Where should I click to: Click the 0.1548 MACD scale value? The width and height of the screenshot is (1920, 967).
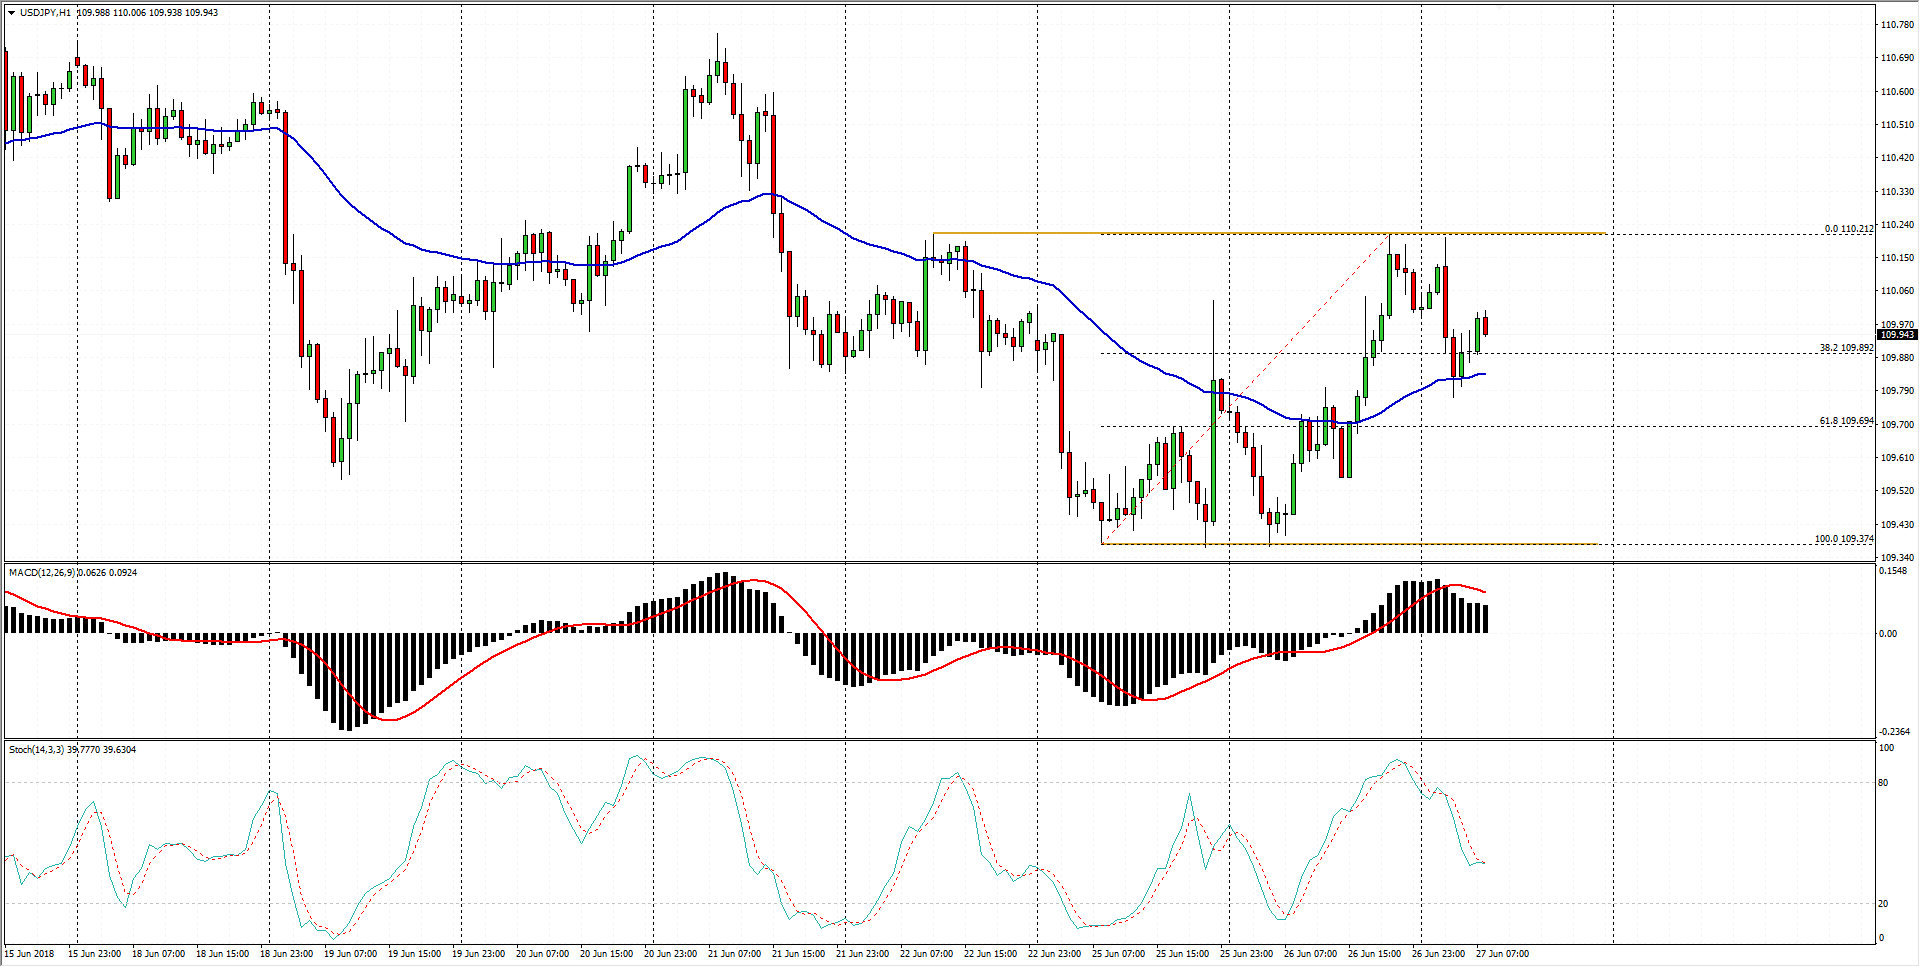pyautogui.click(x=1893, y=571)
